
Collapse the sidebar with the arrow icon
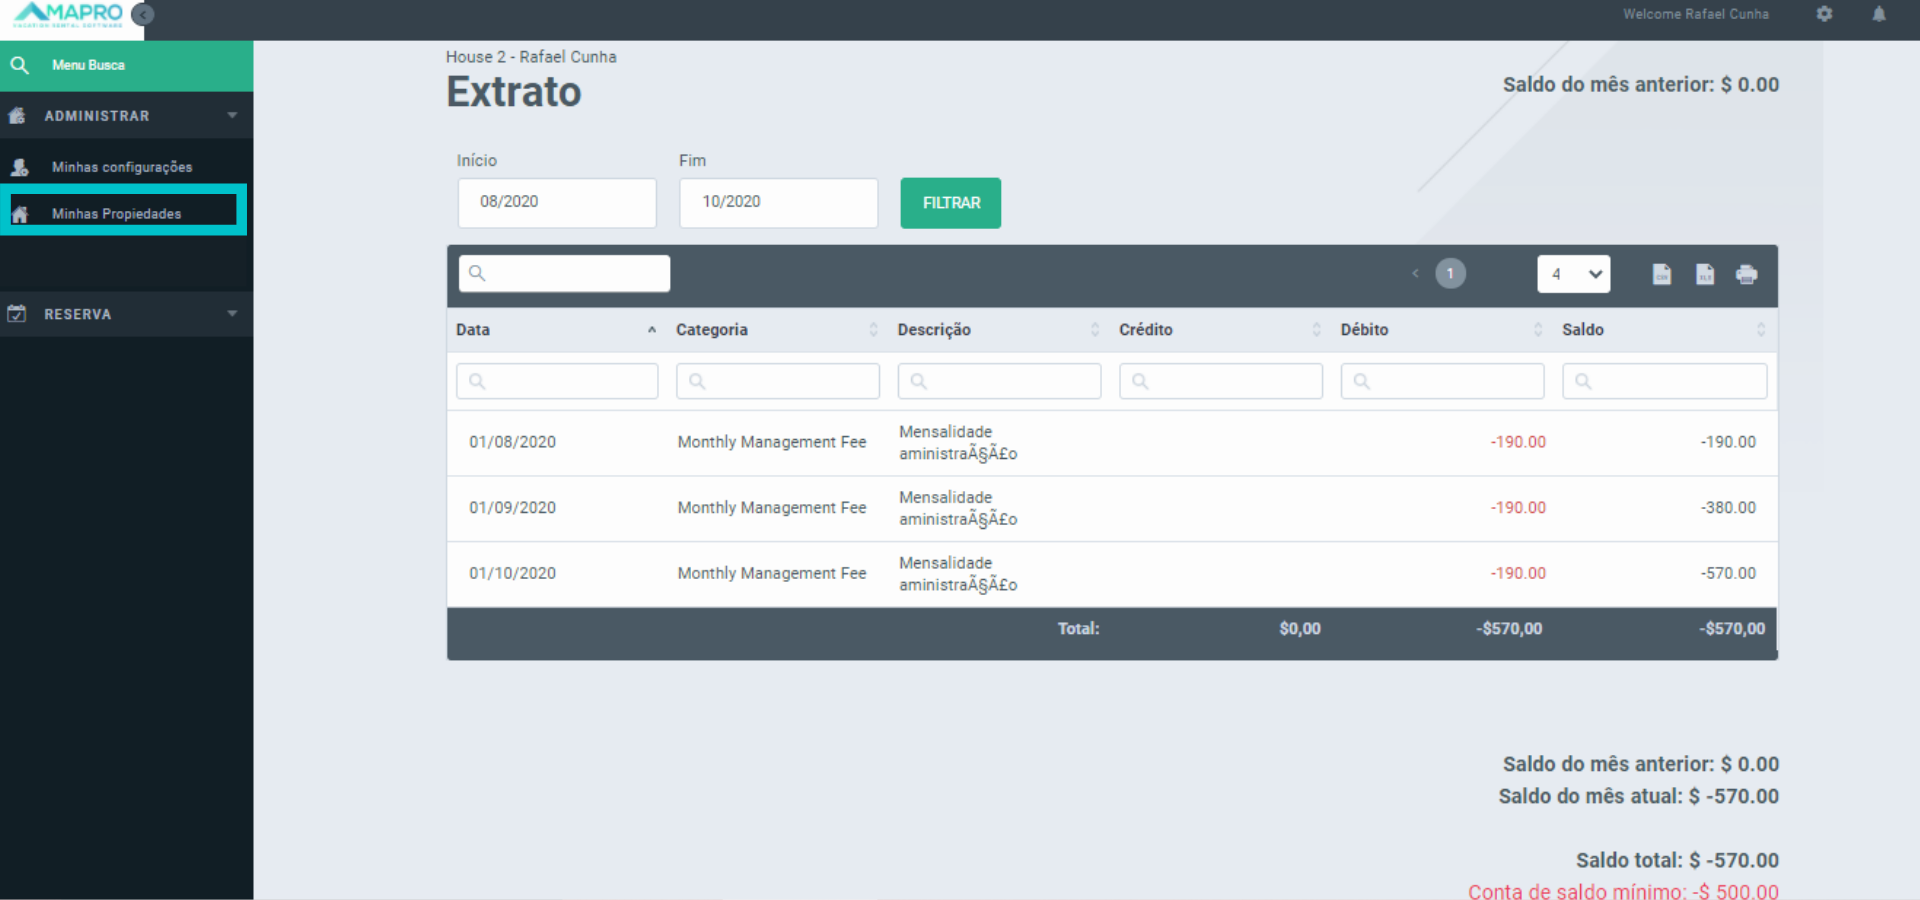tap(143, 14)
